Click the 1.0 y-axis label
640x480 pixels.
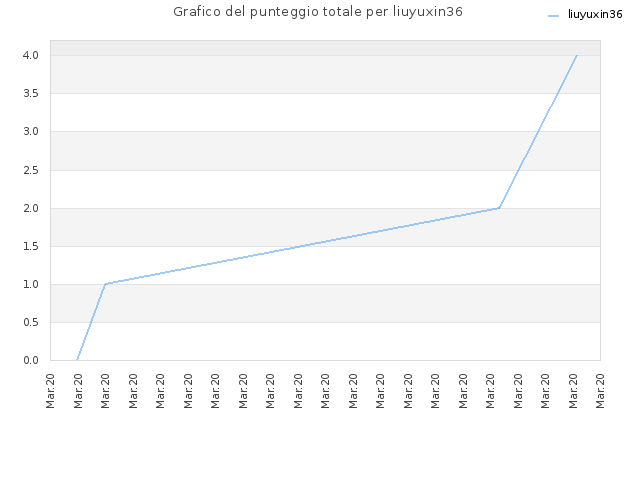point(31,284)
